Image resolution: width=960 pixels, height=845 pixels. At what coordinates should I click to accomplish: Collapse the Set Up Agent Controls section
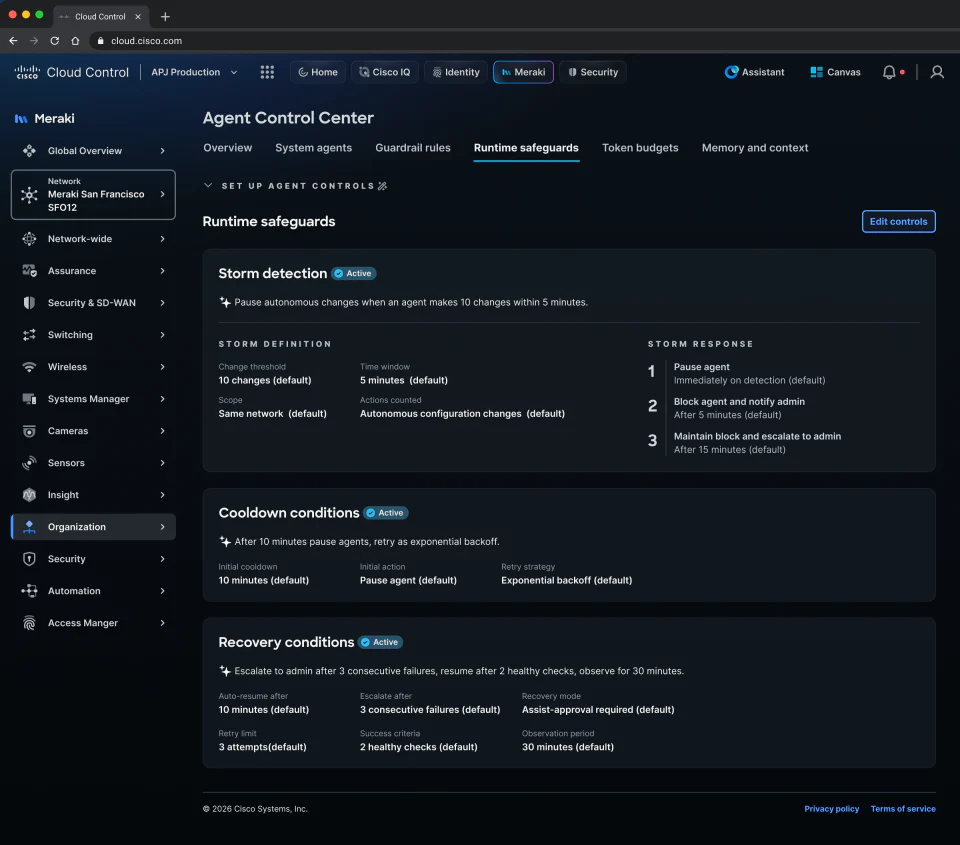[x=208, y=186]
